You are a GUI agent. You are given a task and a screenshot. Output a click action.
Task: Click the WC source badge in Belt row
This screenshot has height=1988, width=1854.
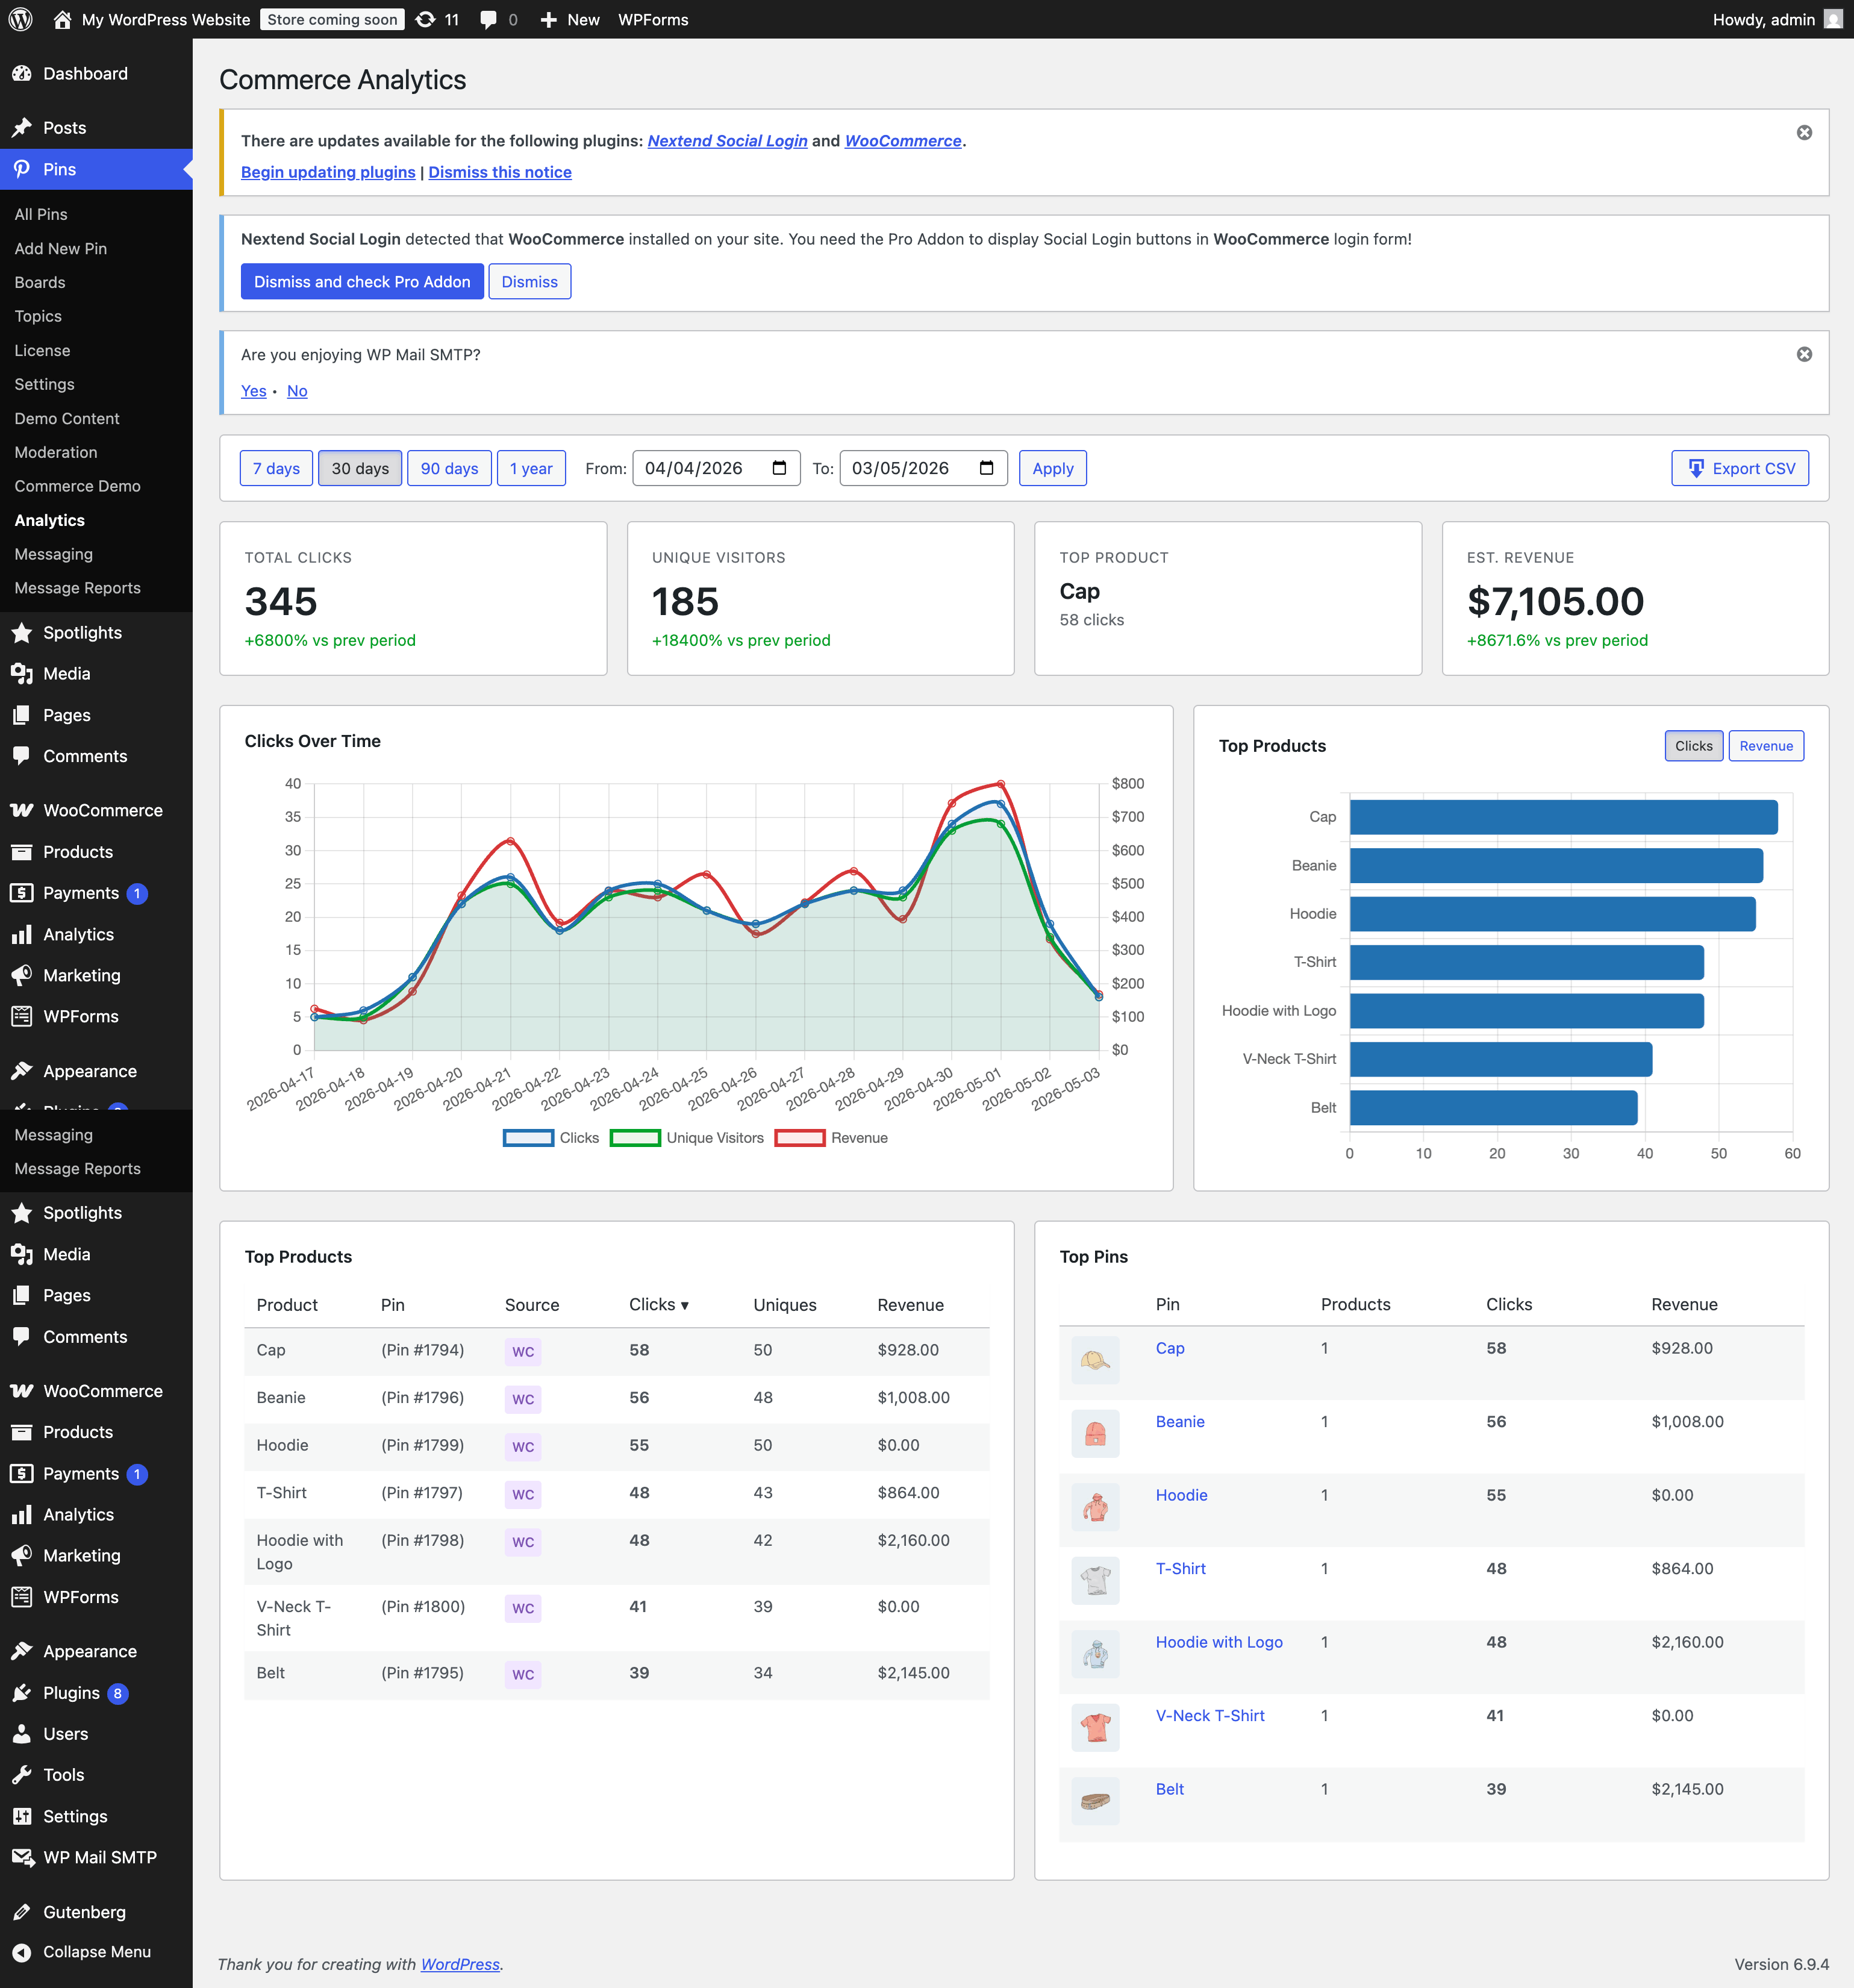(523, 1674)
